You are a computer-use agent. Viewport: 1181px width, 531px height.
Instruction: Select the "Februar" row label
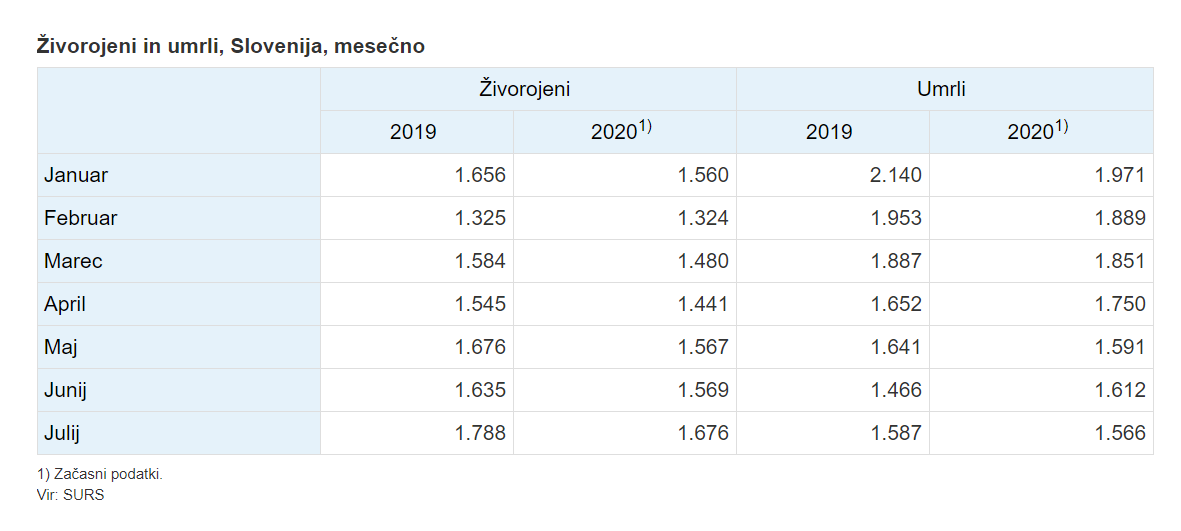[x=81, y=218]
